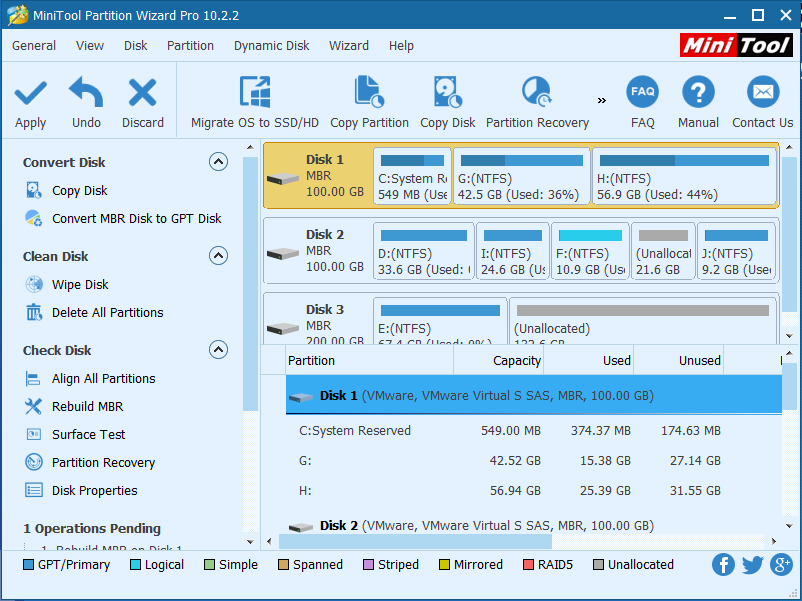802x601 pixels.
Task: Click the sidebar down scroll arrow
Action: click(250, 542)
